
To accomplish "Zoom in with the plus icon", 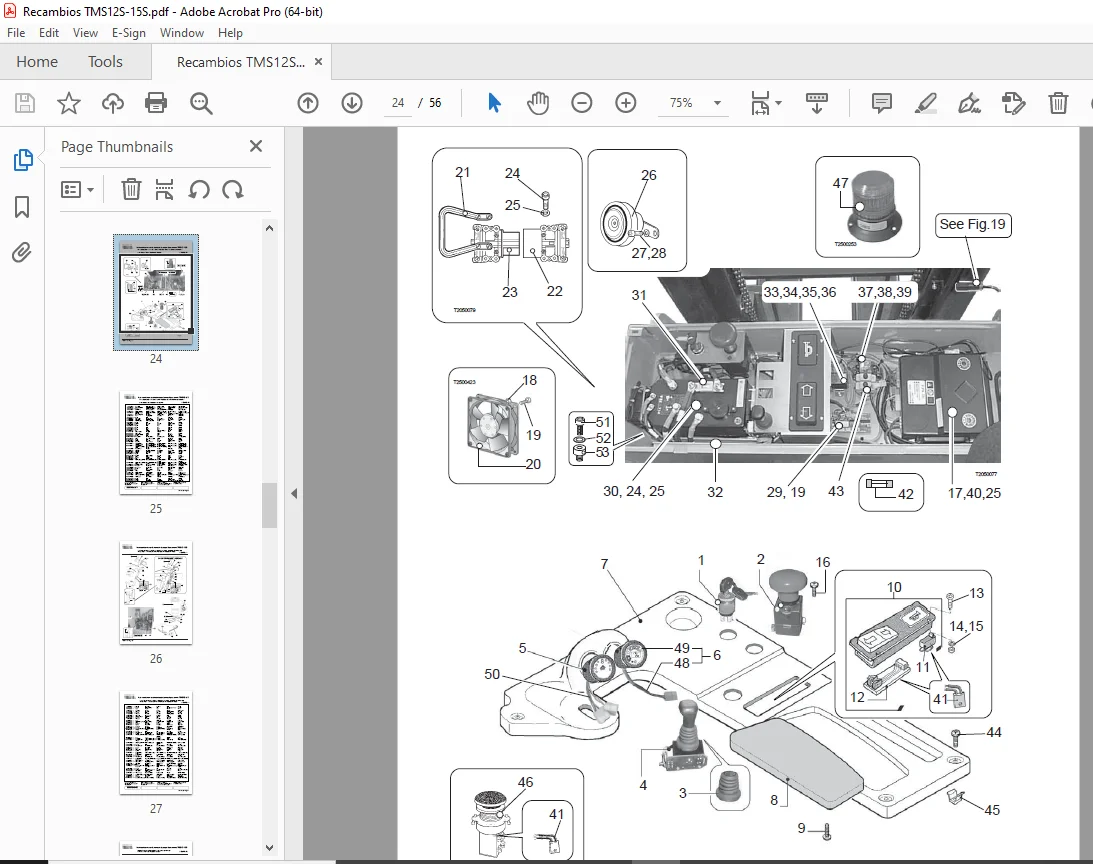I will [x=626, y=103].
